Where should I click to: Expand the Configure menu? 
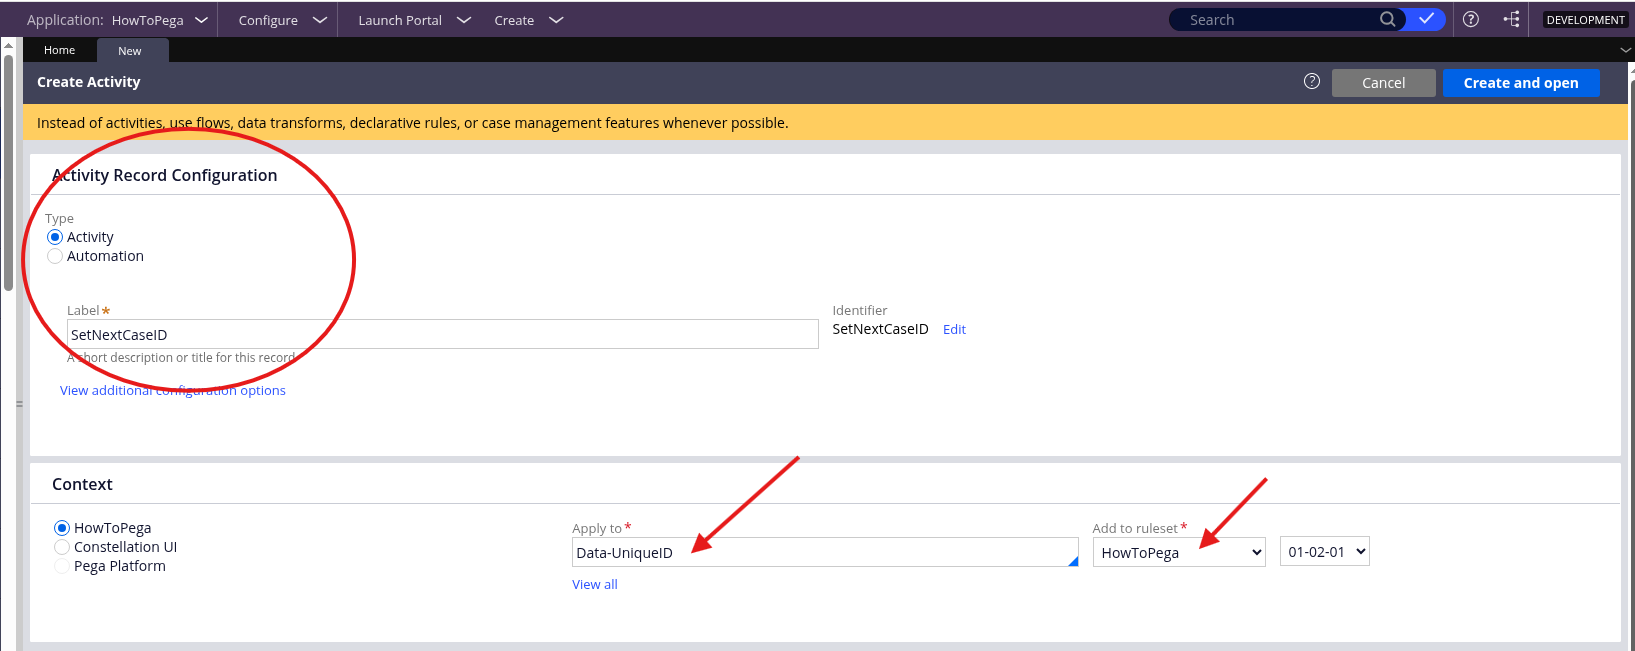click(282, 20)
